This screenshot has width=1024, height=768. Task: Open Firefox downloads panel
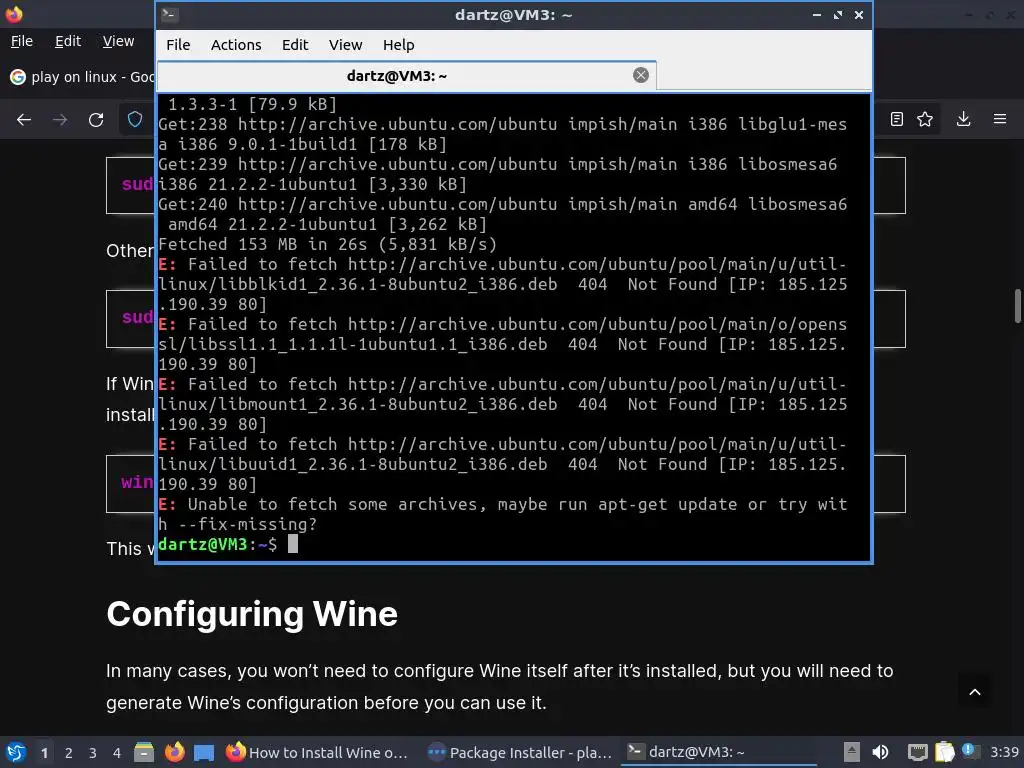(x=963, y=119)
